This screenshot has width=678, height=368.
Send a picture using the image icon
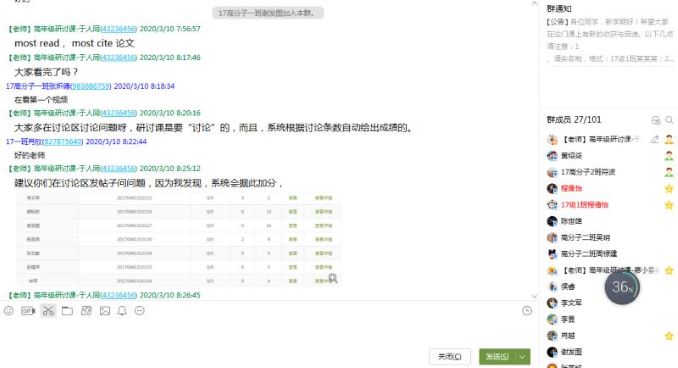(x=105, y=310)
